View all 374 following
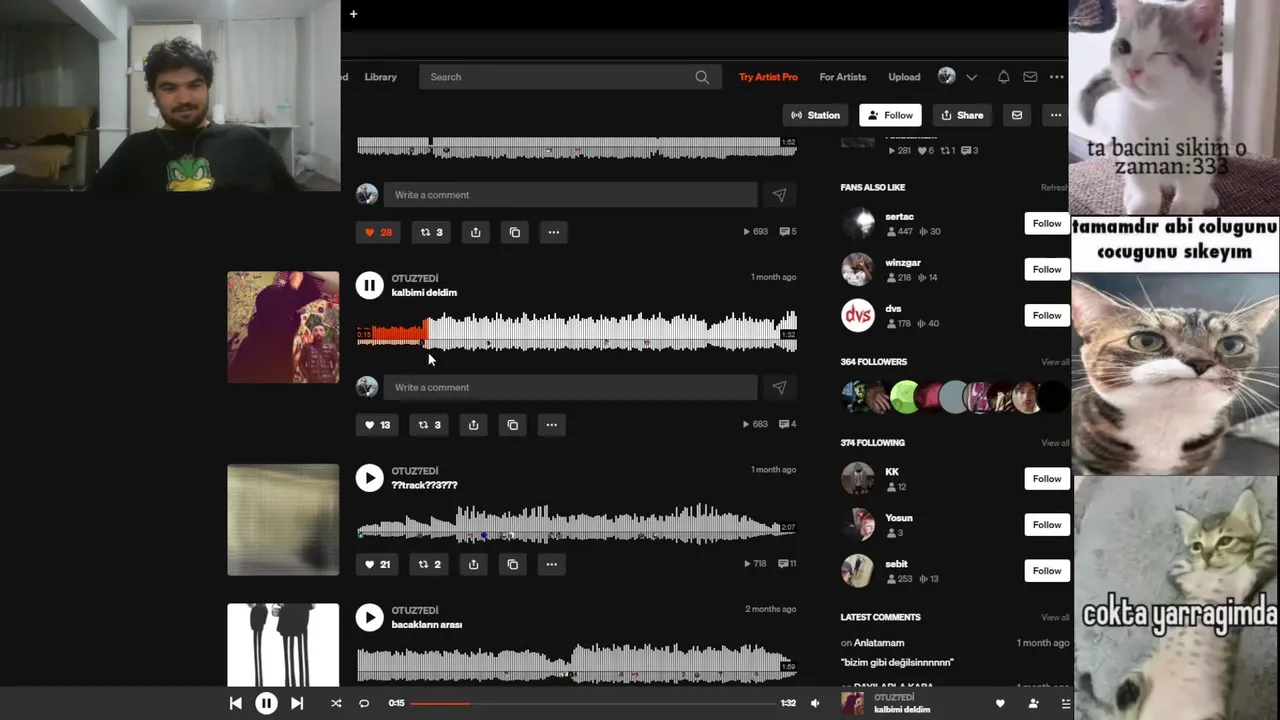1280x720 pixels. tap(1055, 443)
